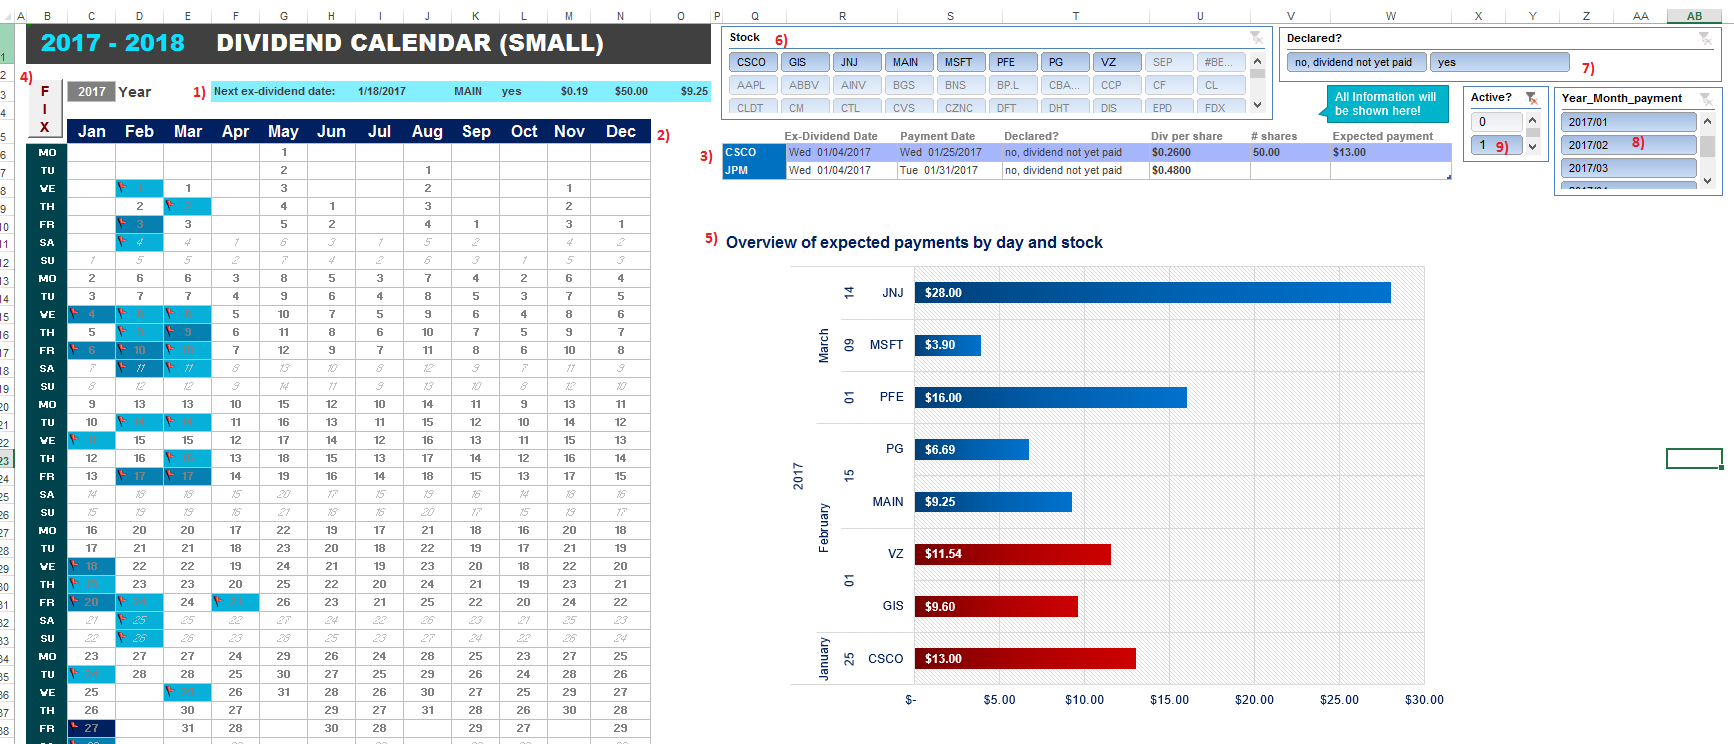Screen dimensions: 1734x744
Task: Clear the Year_Month_payment slicer filter
Action: coord(1706,99)
